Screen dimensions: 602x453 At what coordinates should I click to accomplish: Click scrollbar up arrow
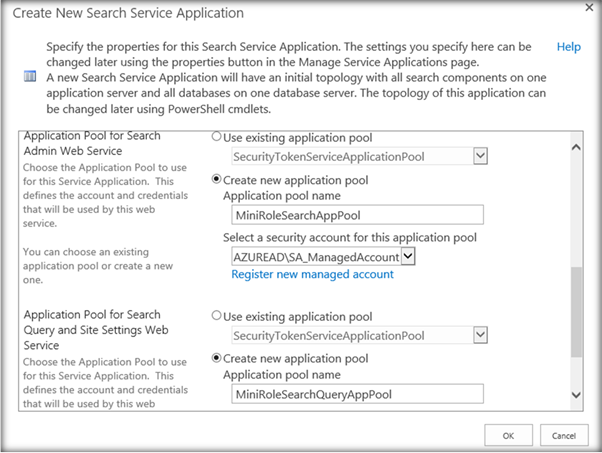(x=575, y=147)
